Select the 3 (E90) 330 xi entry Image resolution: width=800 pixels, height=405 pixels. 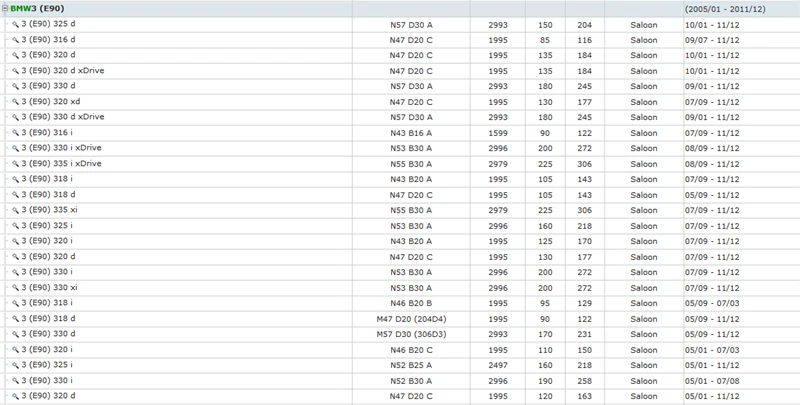(x=49, y=288)
